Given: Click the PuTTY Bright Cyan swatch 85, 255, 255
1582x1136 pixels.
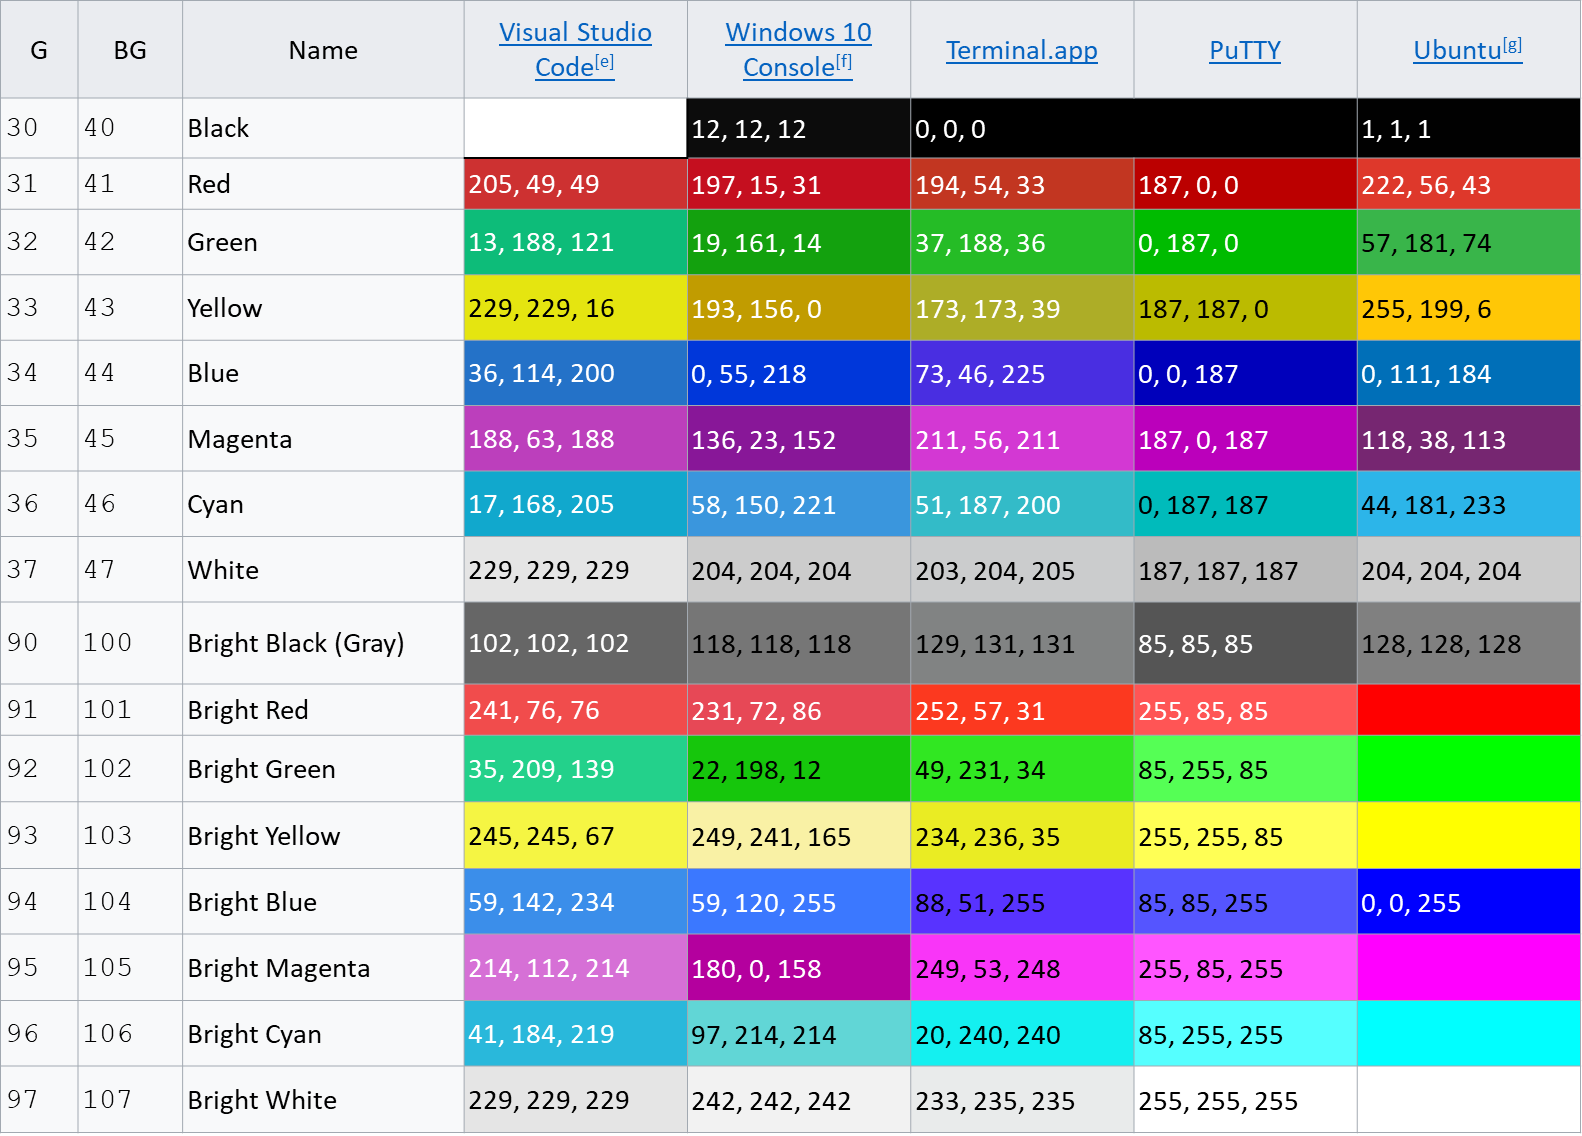Looking at the screenshot, I should [x=1245, y=1034].
